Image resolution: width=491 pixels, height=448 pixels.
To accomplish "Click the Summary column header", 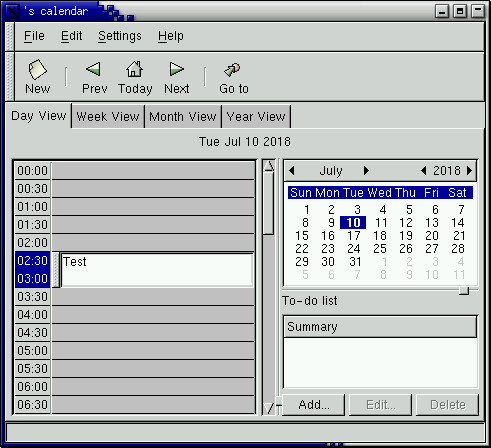I will (380, 327).
